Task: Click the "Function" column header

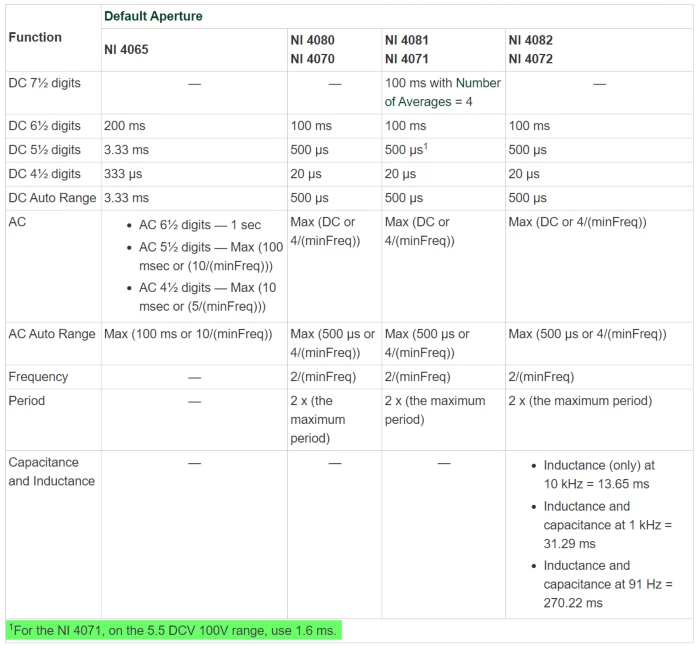Action: 35,37
